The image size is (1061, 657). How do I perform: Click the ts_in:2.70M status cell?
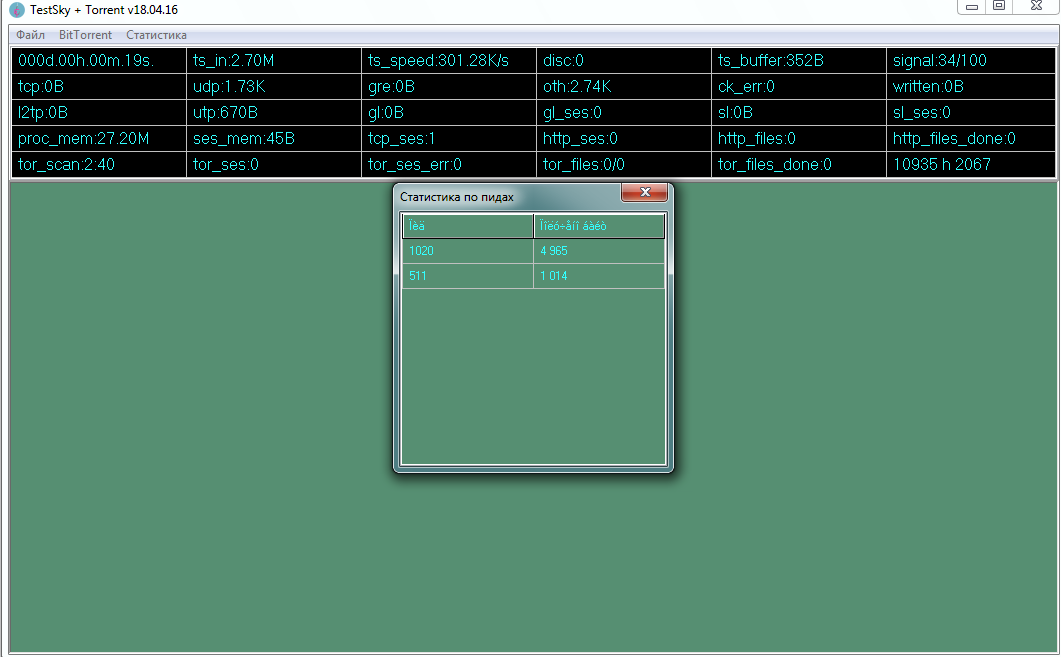click(273, 61)
